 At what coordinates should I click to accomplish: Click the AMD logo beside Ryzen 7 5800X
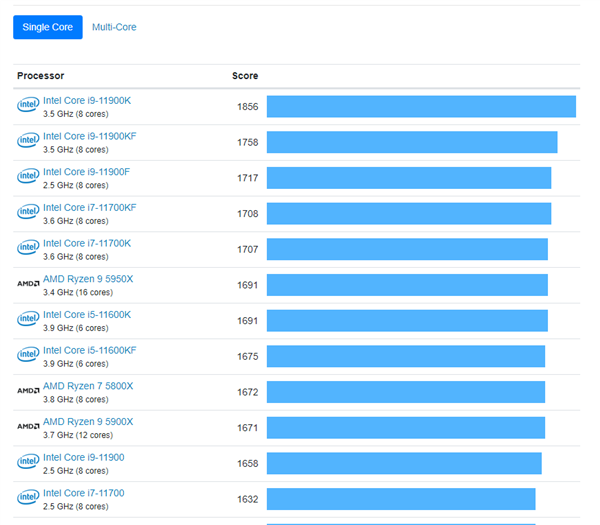(x=28, y=391)
